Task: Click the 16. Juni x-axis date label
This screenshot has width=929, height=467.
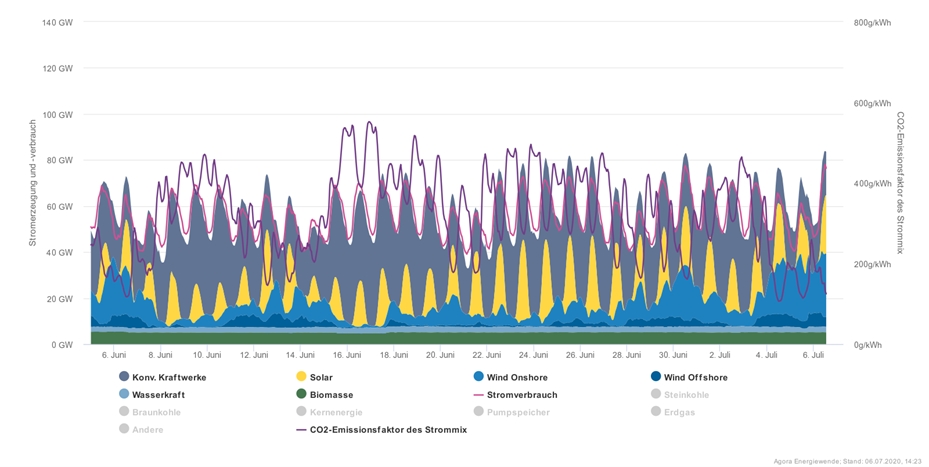Action: [x=347, y=355]
